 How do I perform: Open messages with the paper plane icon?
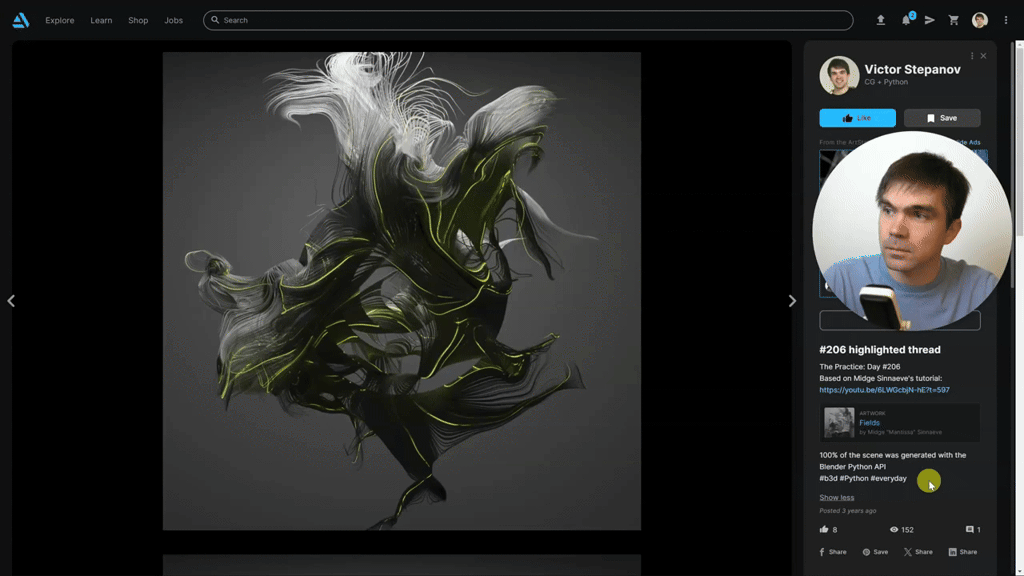pos(929,20)
